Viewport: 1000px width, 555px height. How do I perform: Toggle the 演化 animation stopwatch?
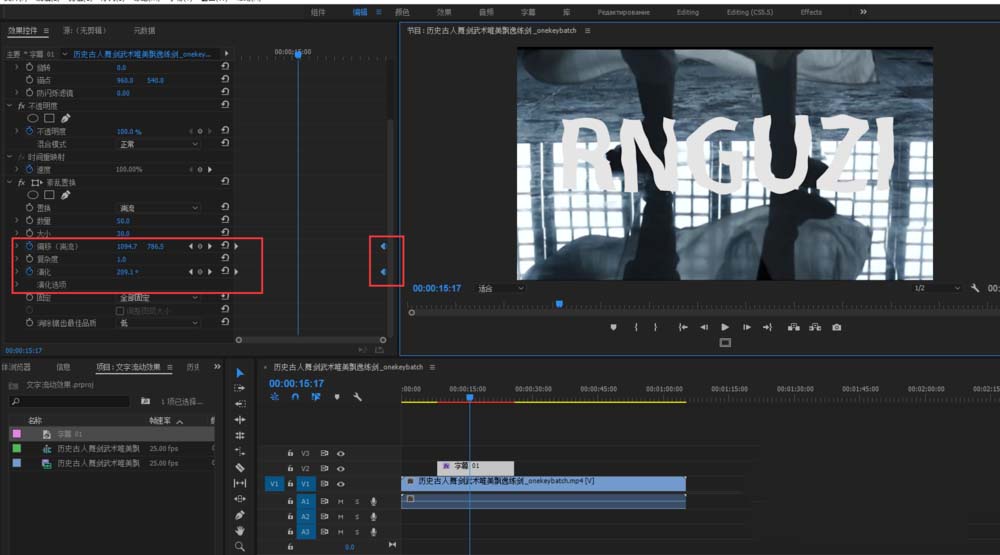pos(29,272)
